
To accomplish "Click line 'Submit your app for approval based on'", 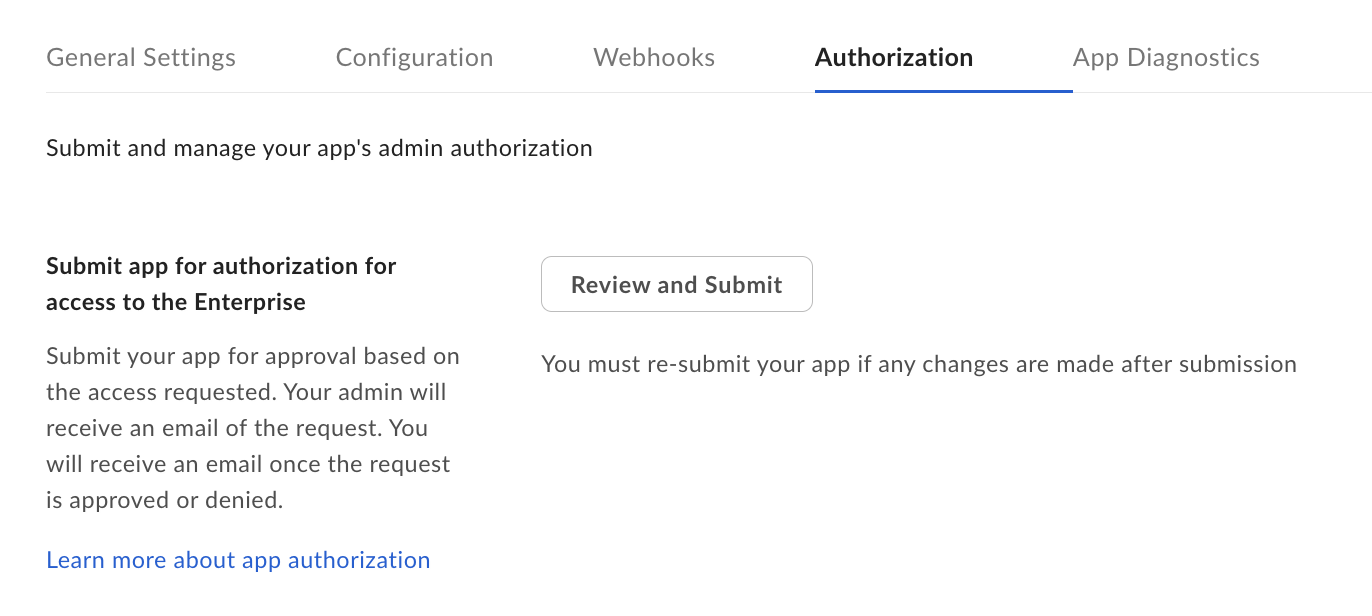I will coord(253,356).
